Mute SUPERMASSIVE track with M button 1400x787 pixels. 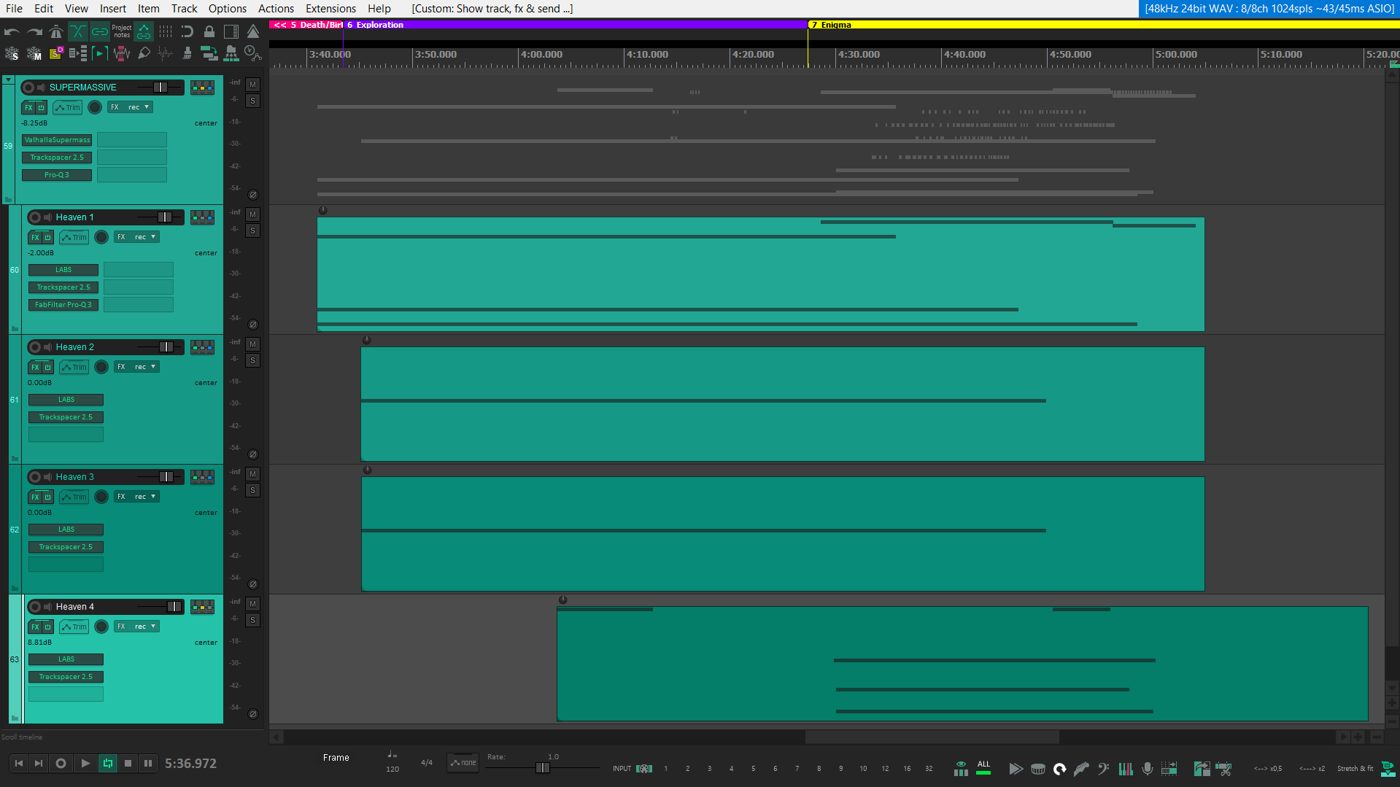[253, 85]
